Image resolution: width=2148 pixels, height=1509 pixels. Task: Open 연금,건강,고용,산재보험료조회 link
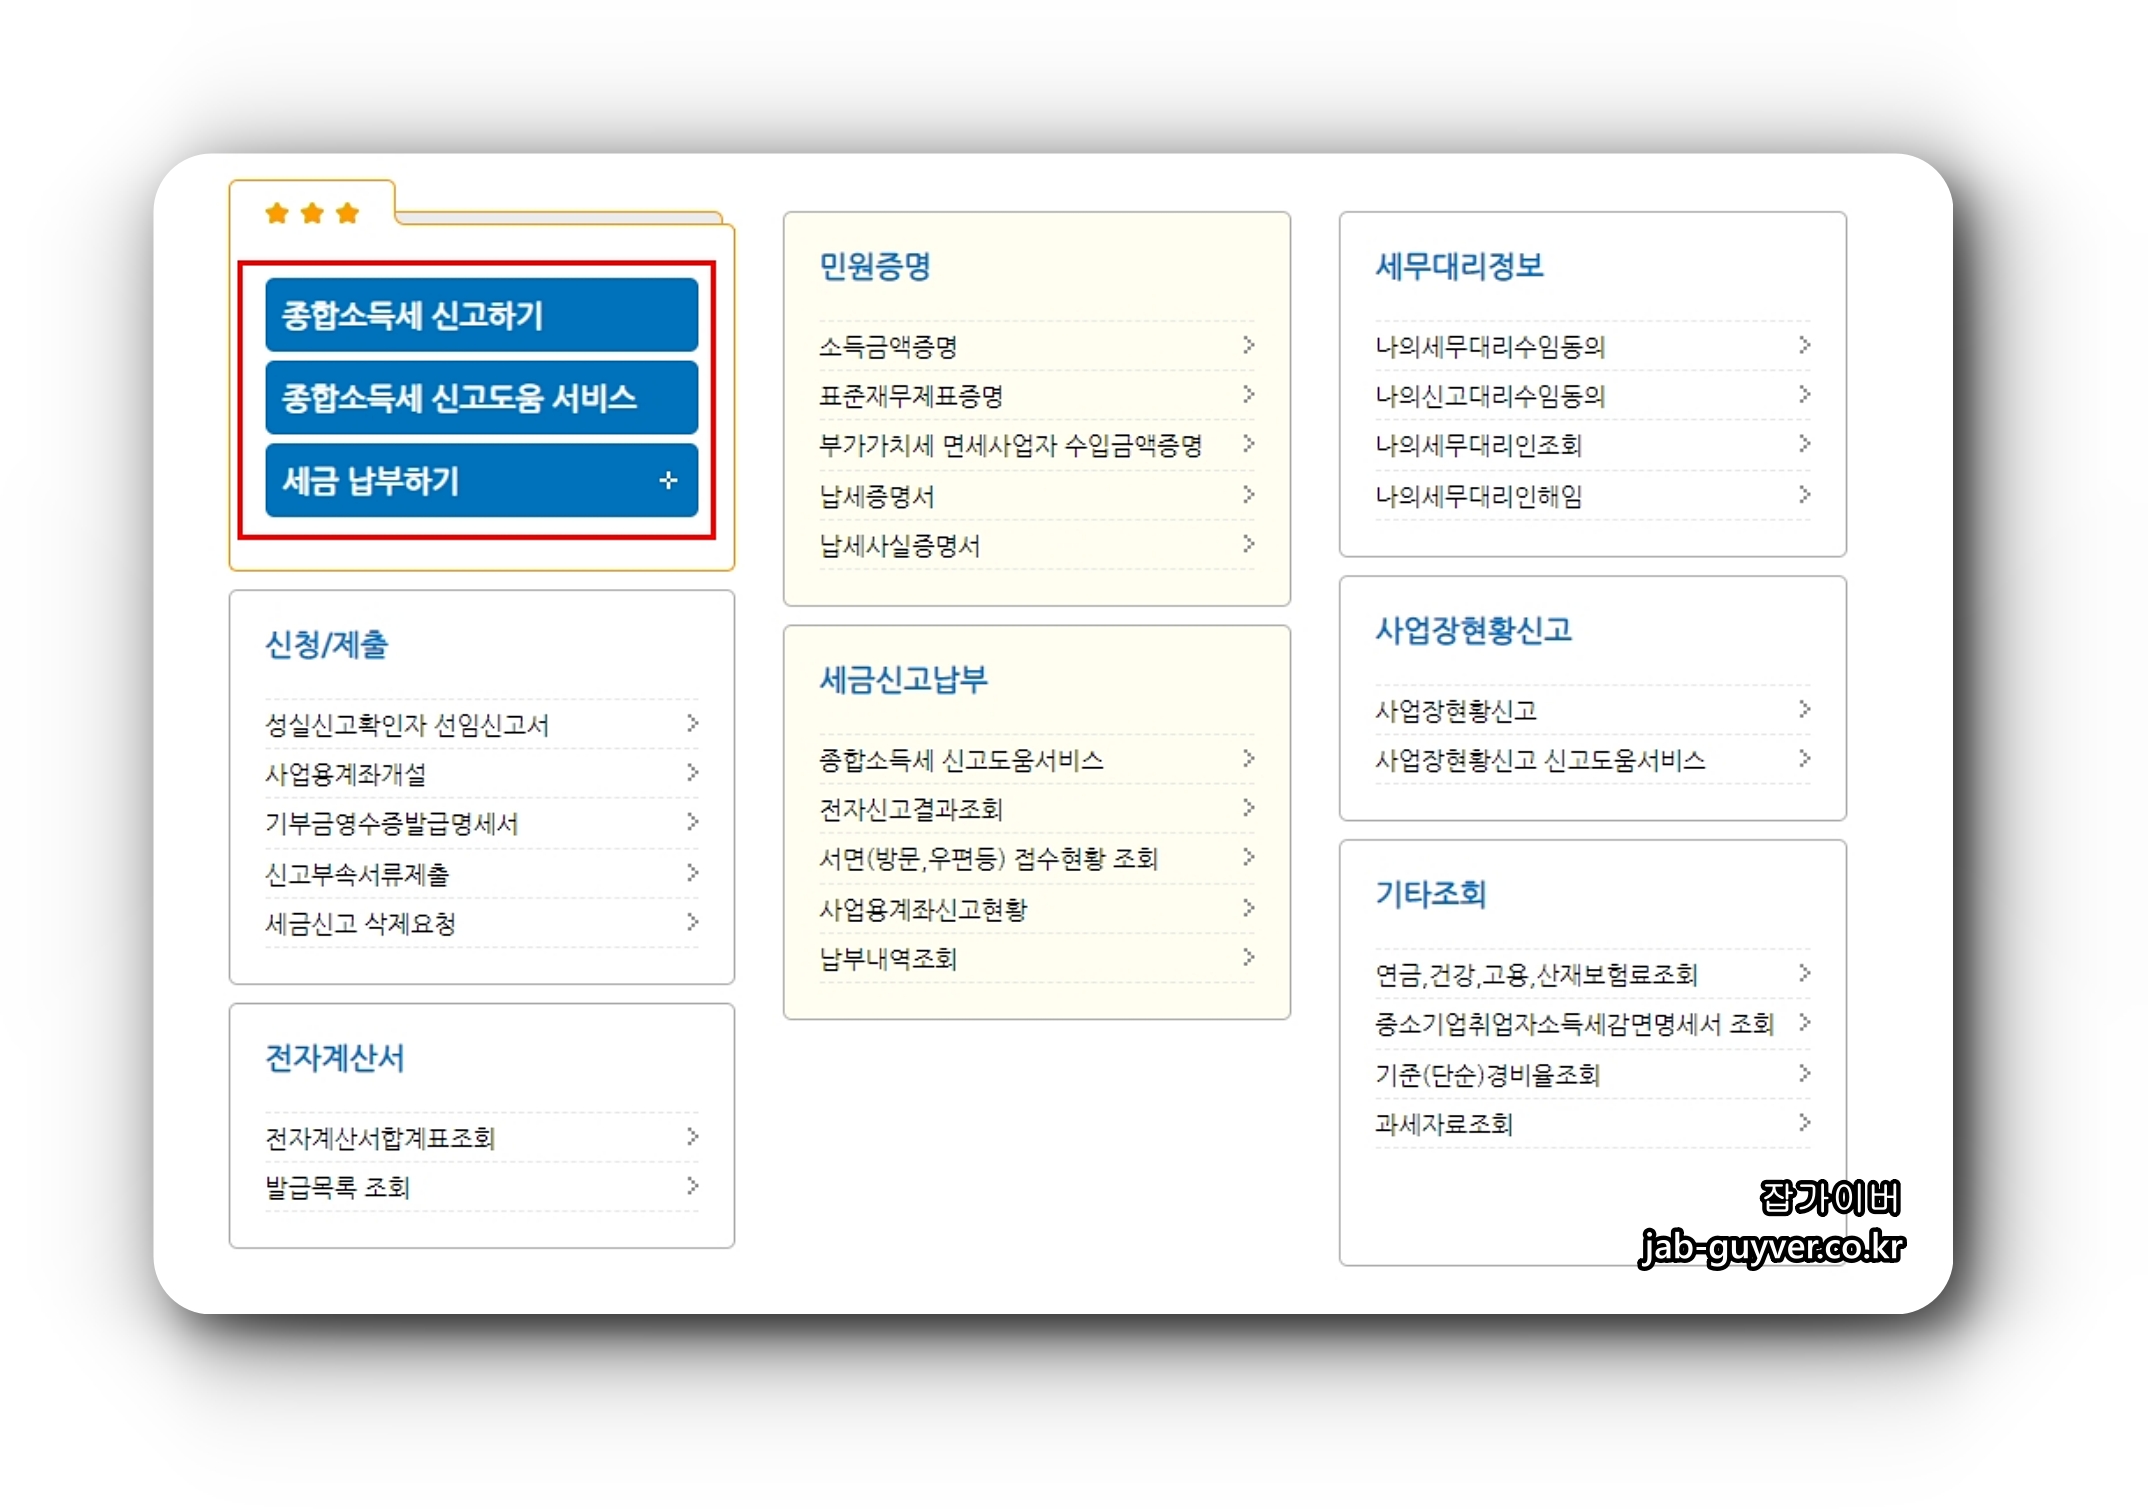coord(1536,974)
